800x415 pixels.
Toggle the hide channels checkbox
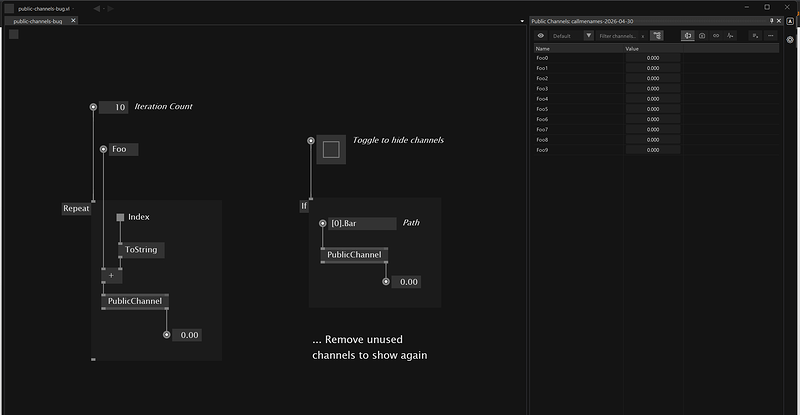coord(331,150)
